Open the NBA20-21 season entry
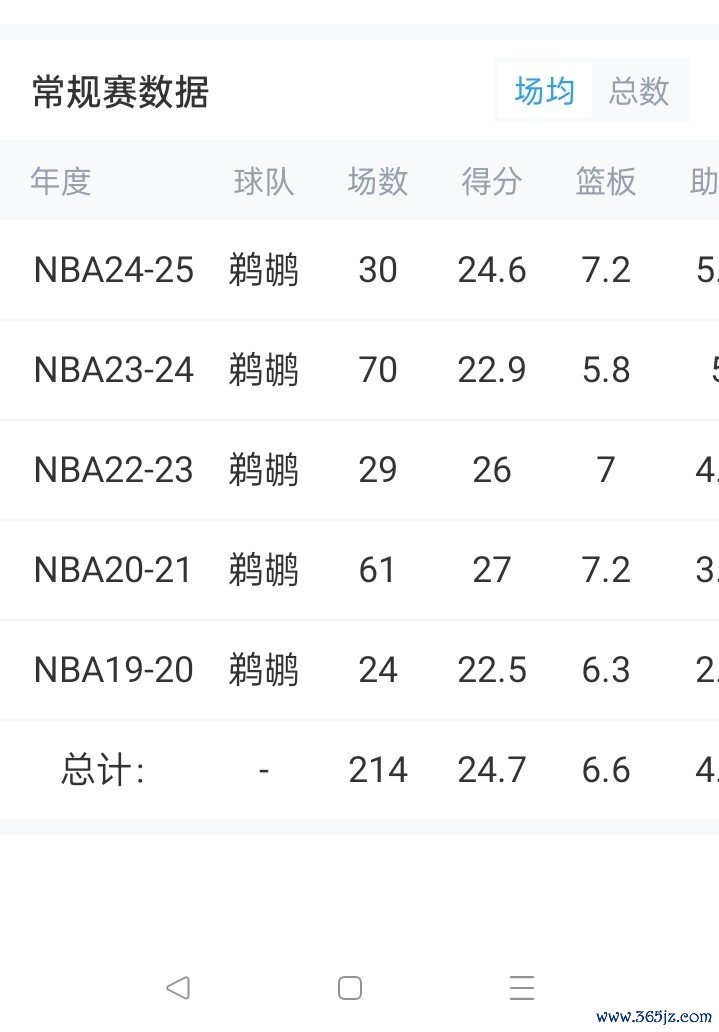 point(114,570)
